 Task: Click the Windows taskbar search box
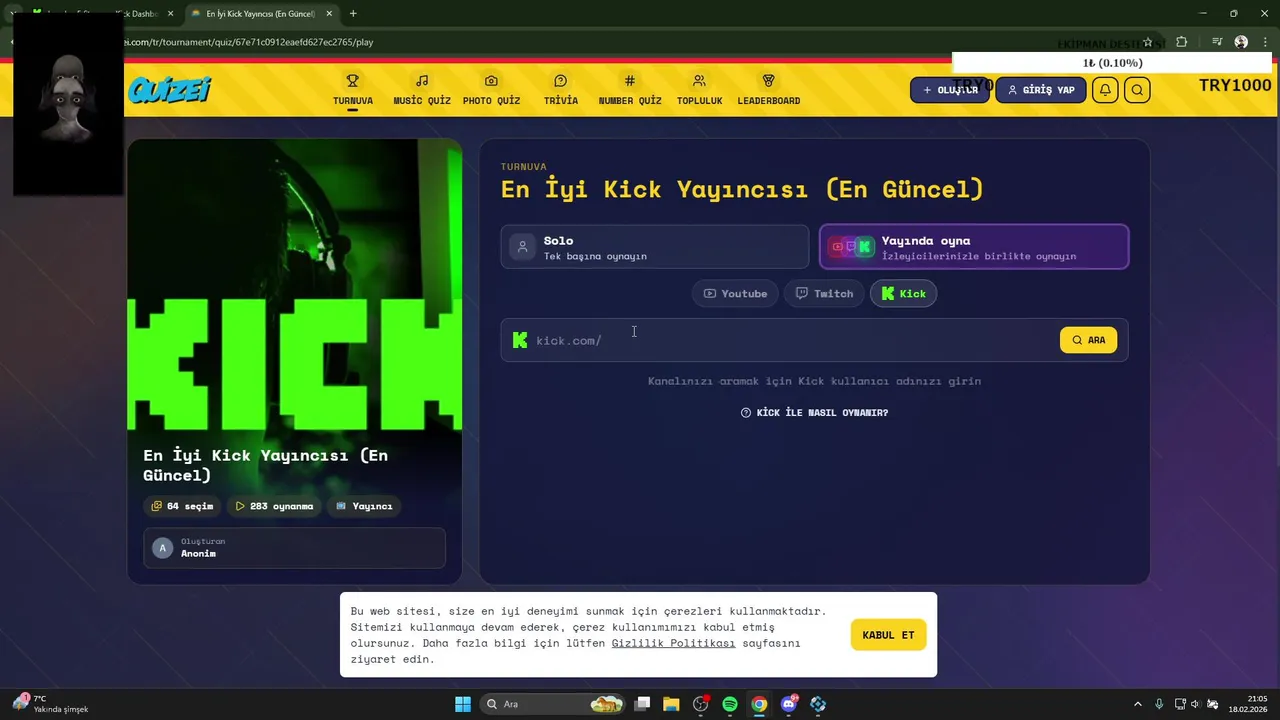553,704
